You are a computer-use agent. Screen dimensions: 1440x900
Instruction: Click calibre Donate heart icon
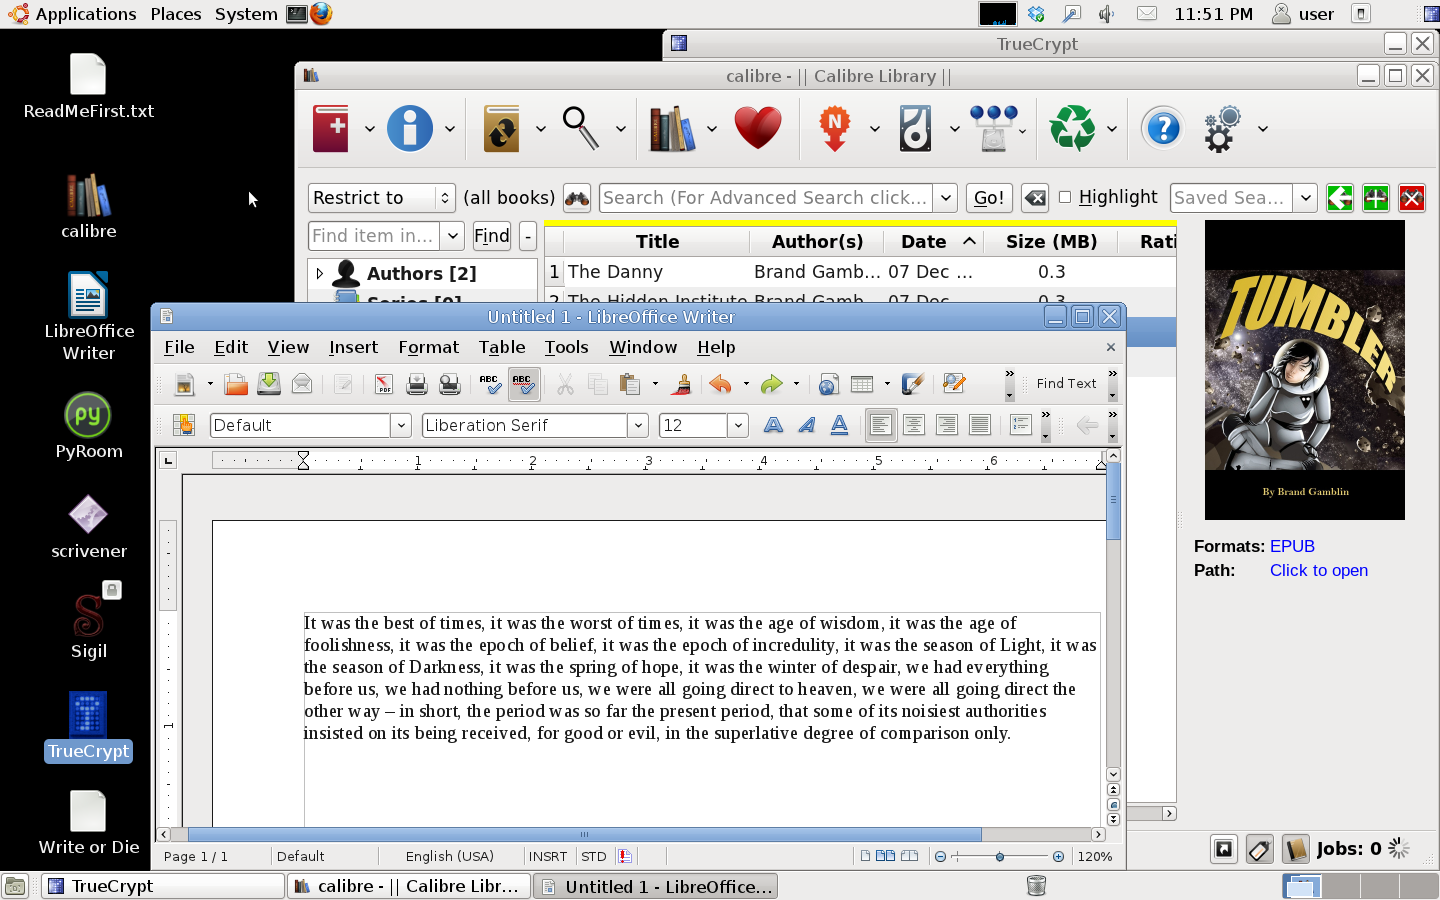click(758, 128)
